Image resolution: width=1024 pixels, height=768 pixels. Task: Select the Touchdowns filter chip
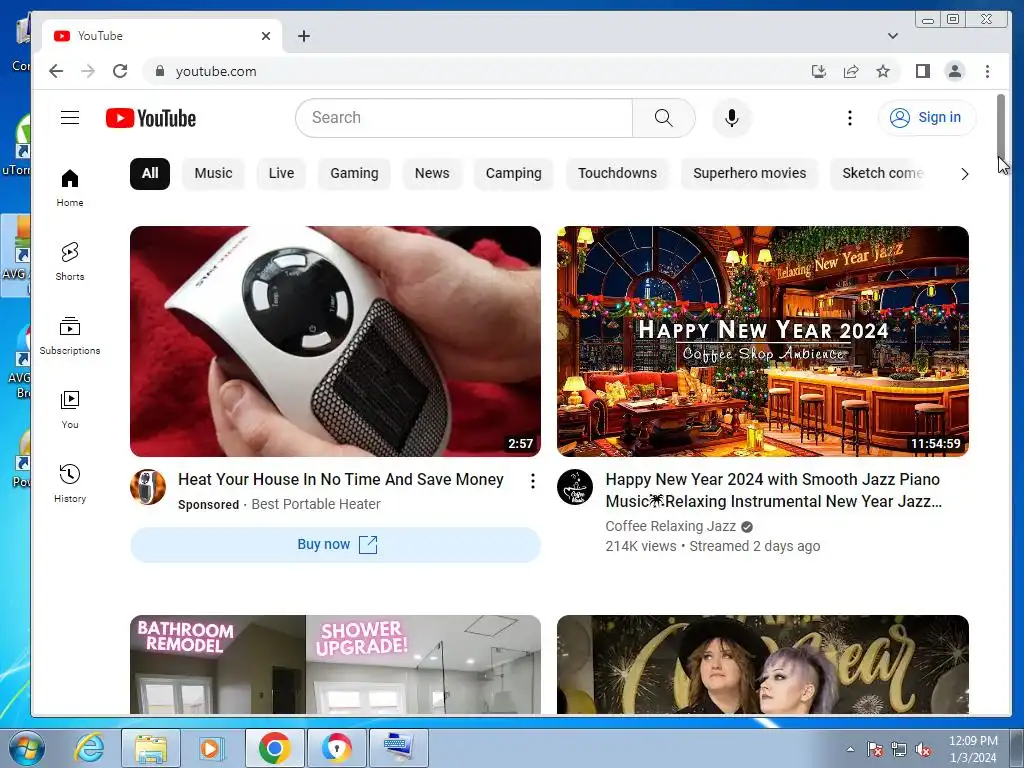pos(617,174)
